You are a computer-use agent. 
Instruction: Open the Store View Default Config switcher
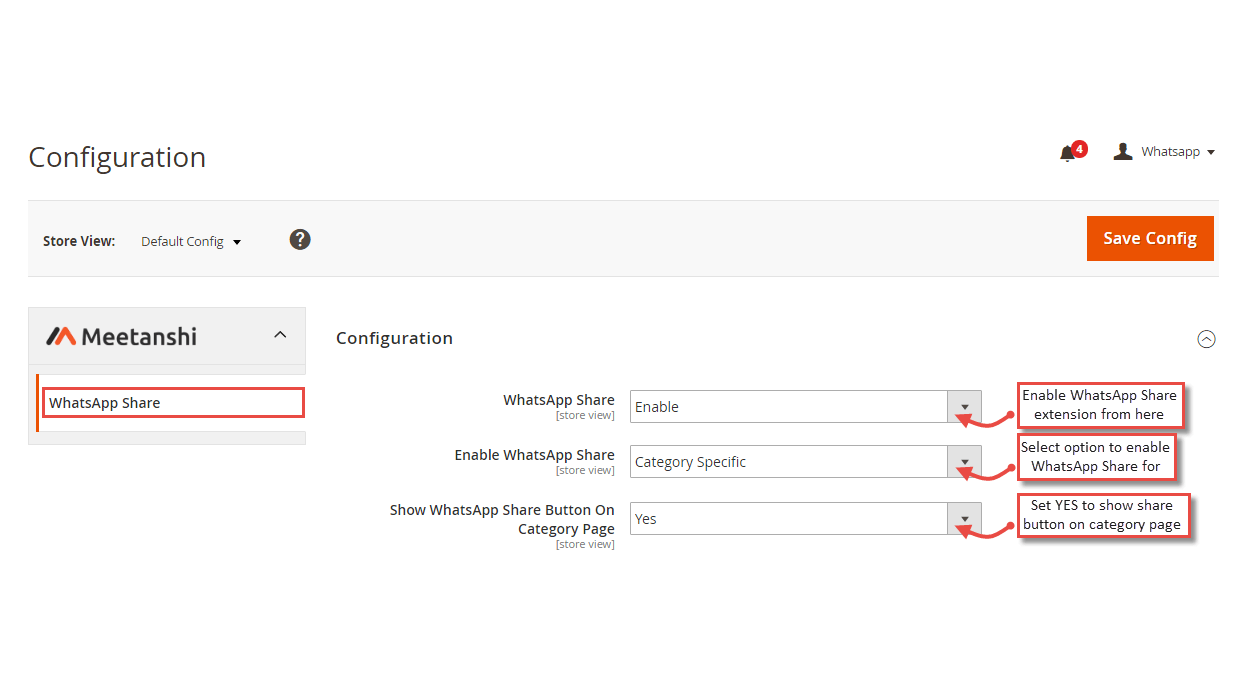click(191, 241)
